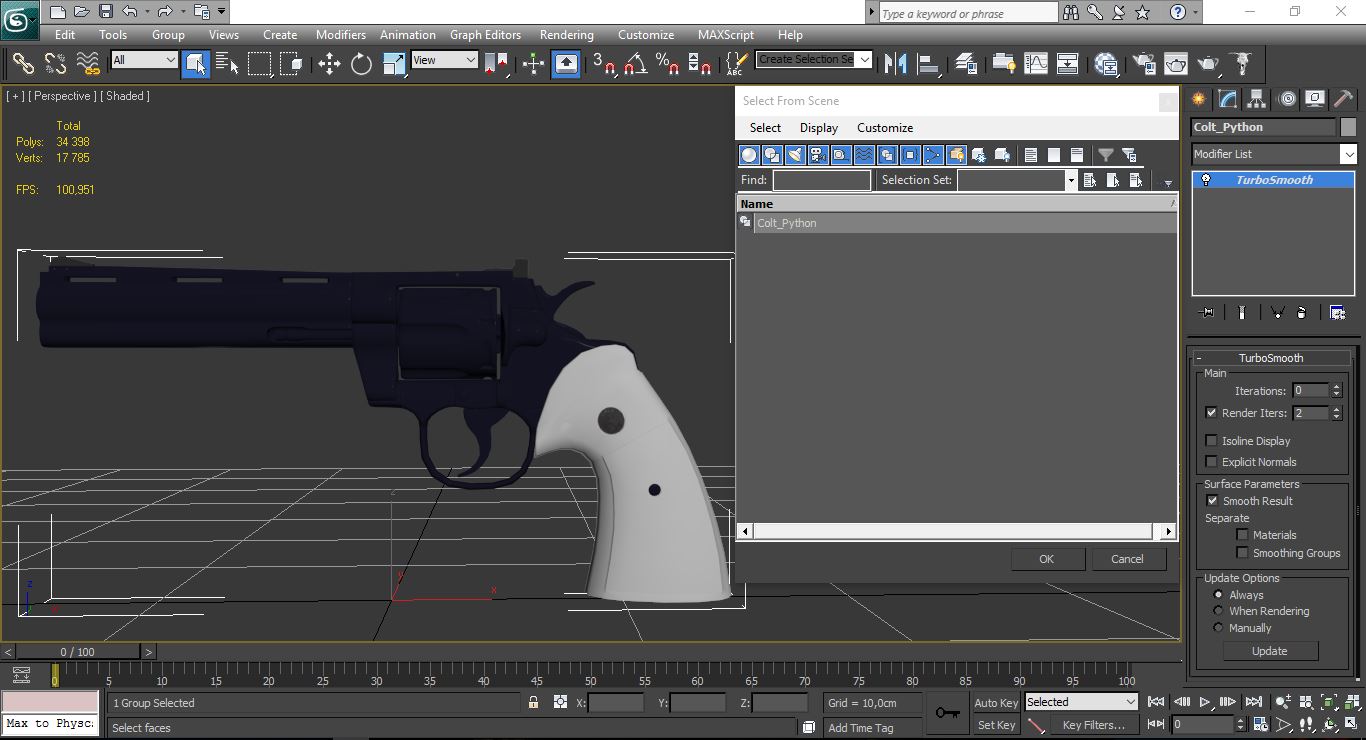Enable Explicit Normals checkbox
1366x740 pixels.
[x=1212, y=462]
